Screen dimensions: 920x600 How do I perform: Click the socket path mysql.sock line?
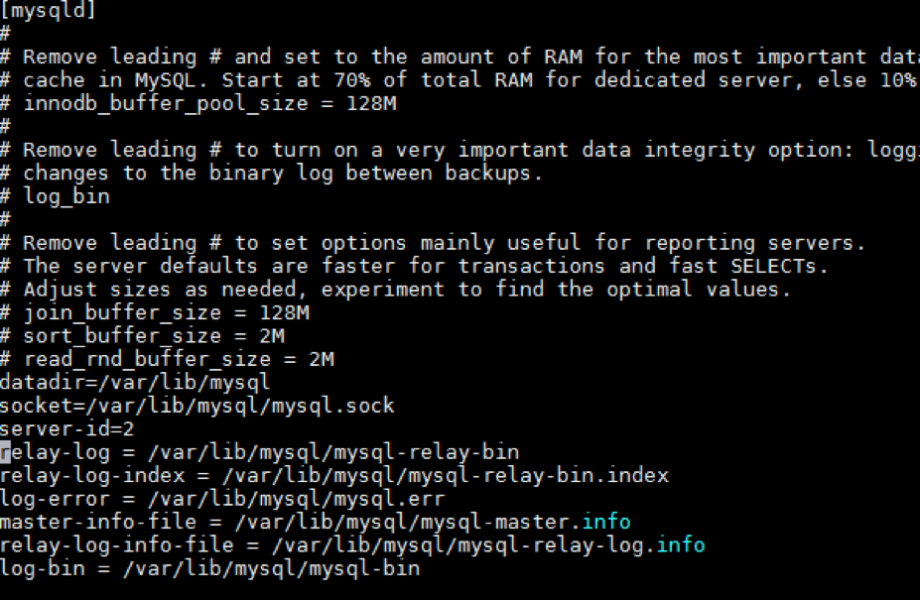tap(197, 405)
